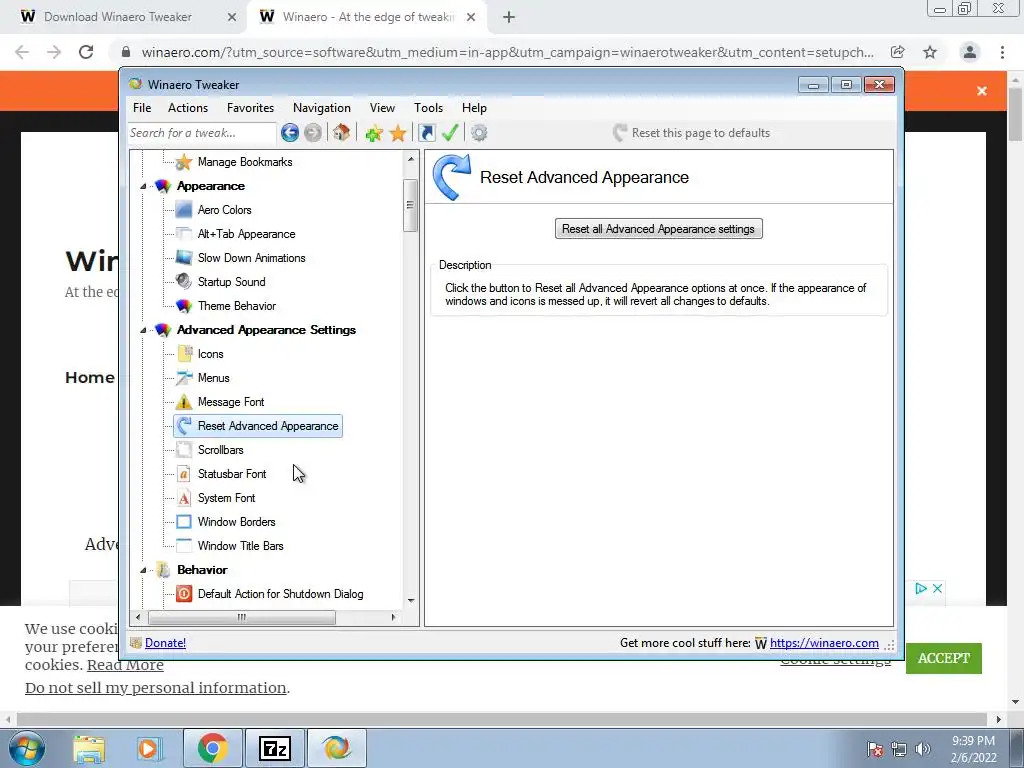This screenshot has height=768, width=1024.
Task: Open a new Chrome tab
Action: pos(509,17)
